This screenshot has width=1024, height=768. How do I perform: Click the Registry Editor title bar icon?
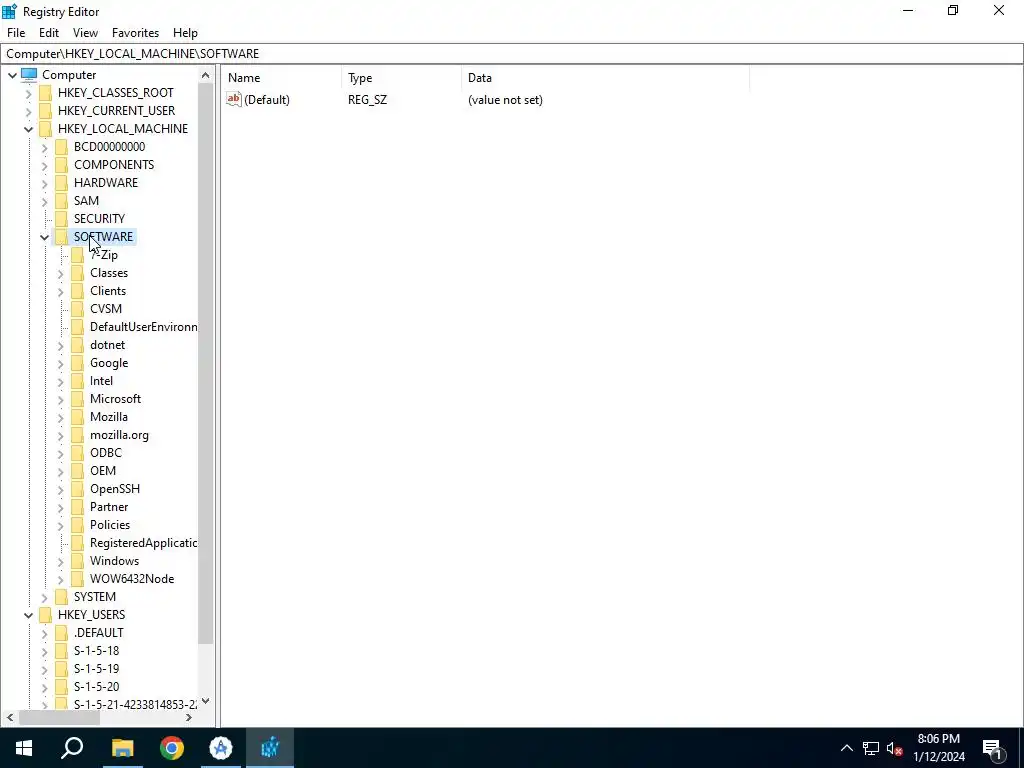pos(10,11)
